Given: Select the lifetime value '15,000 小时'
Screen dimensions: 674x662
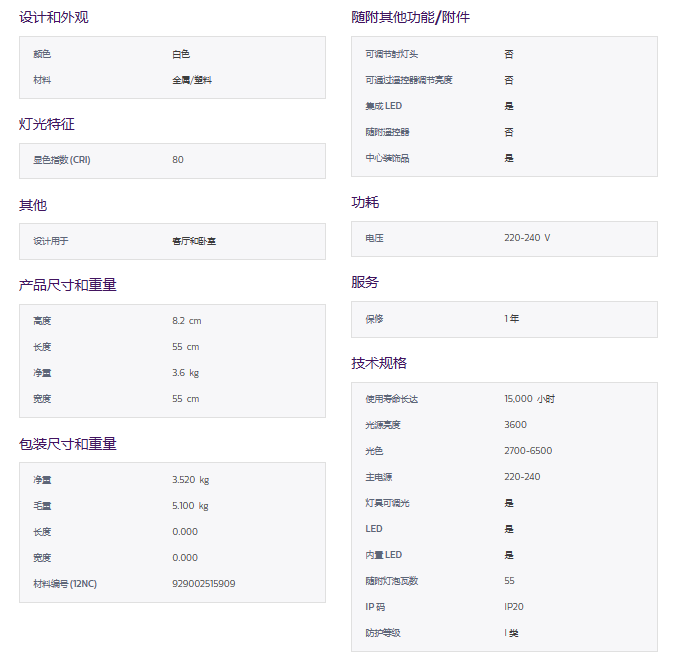Looking at the screenshot, I should point(530,399).
